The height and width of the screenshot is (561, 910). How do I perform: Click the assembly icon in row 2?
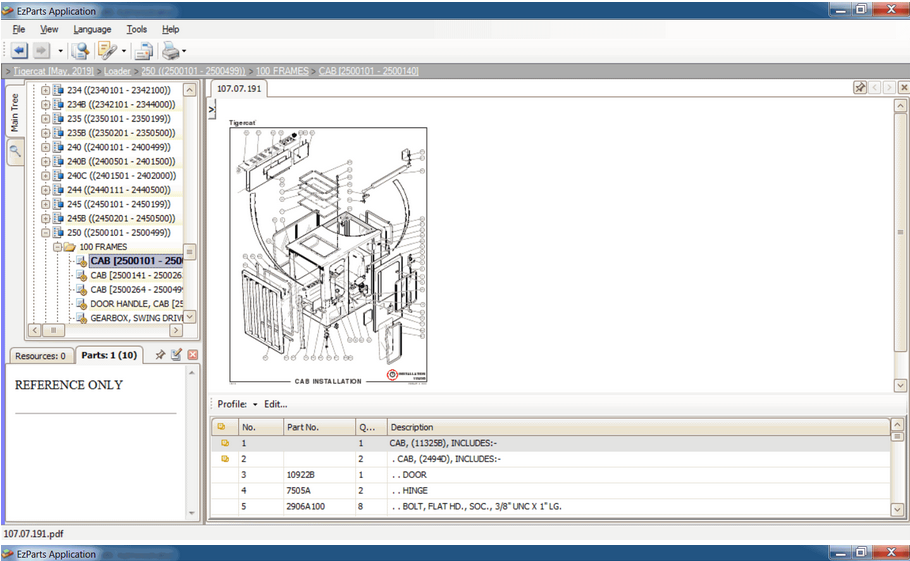click(225, 459)
